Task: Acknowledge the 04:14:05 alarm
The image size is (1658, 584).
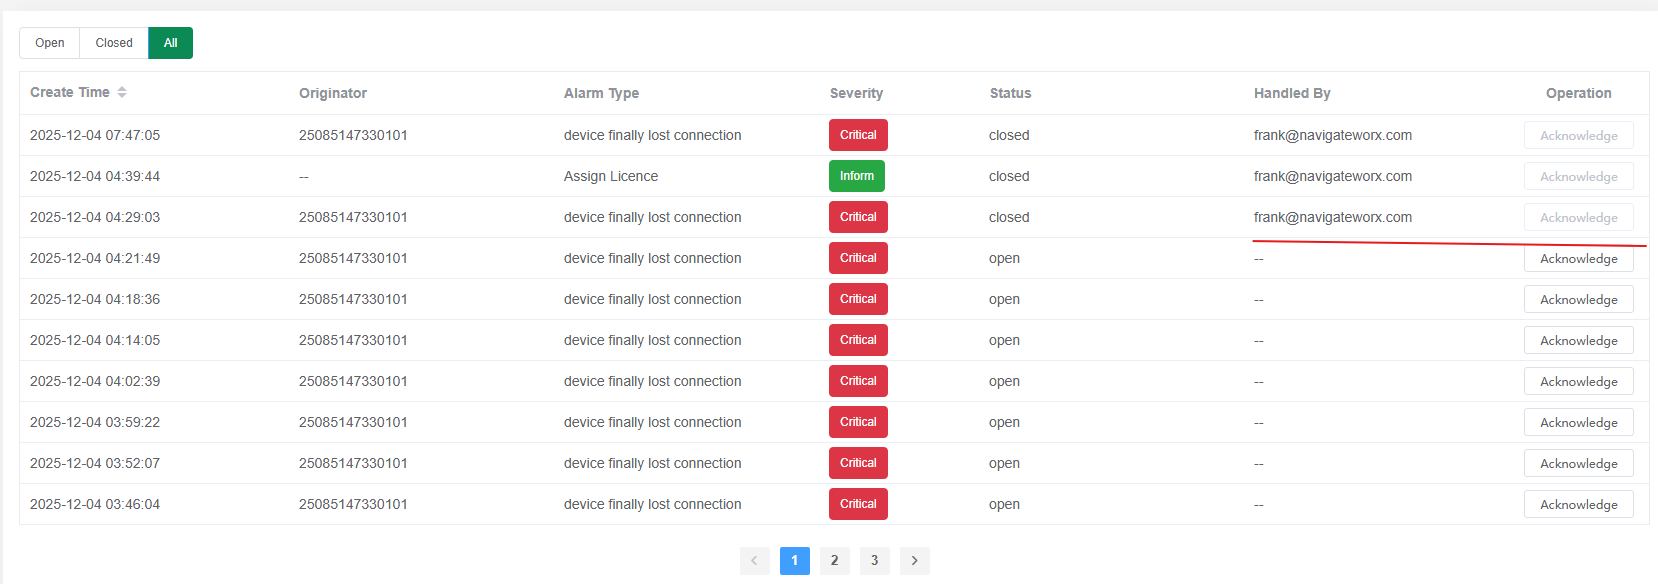Action: click(1578, 341)
